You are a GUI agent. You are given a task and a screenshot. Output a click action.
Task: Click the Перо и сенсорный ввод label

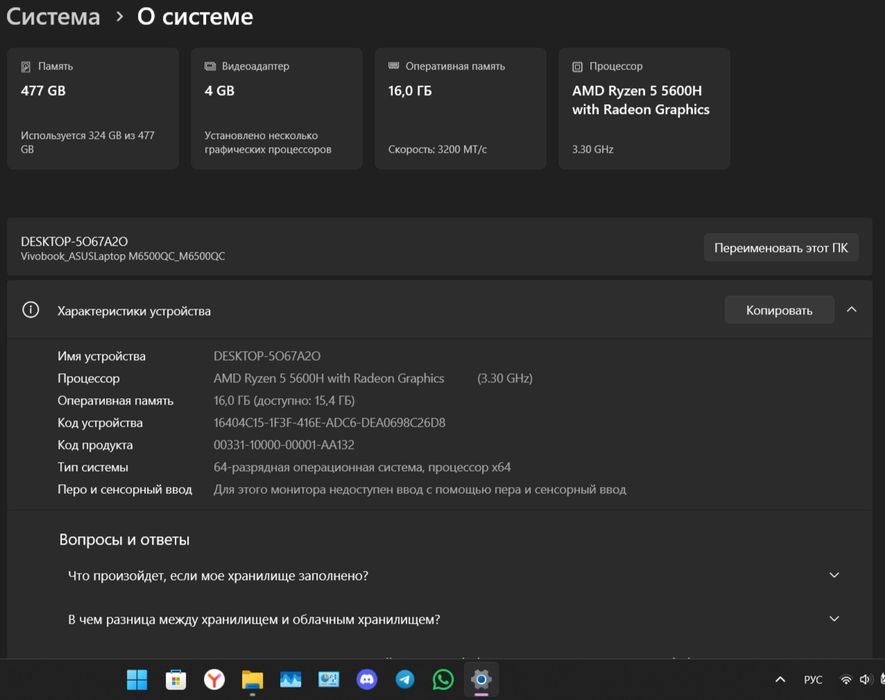coord(125,489)
